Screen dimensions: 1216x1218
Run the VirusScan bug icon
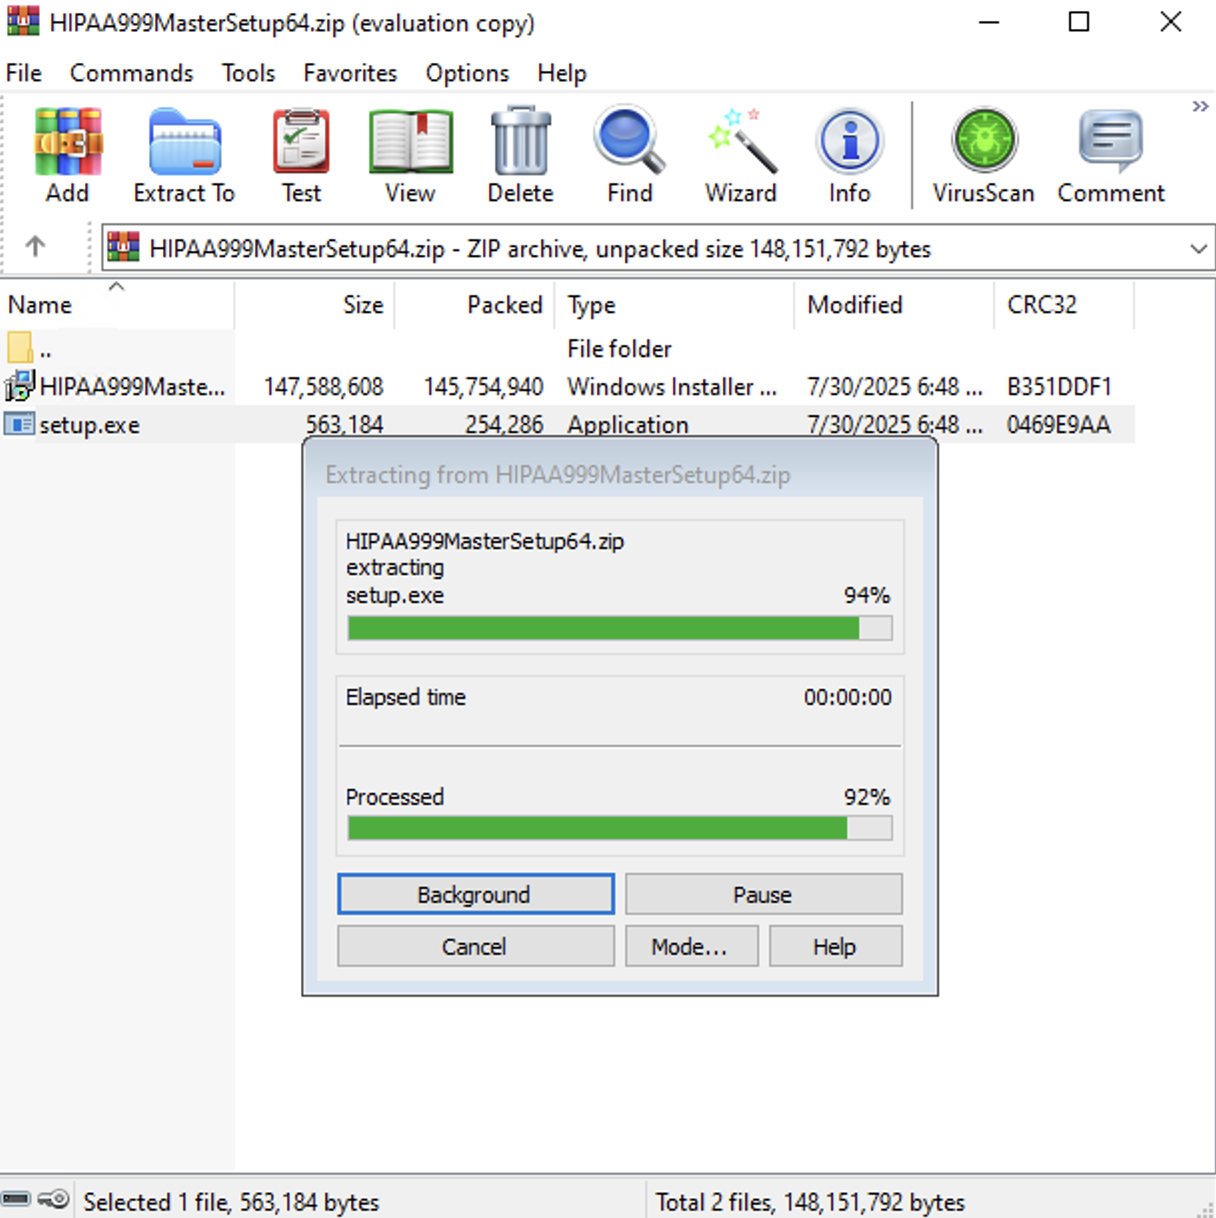(x=984, y=142)
